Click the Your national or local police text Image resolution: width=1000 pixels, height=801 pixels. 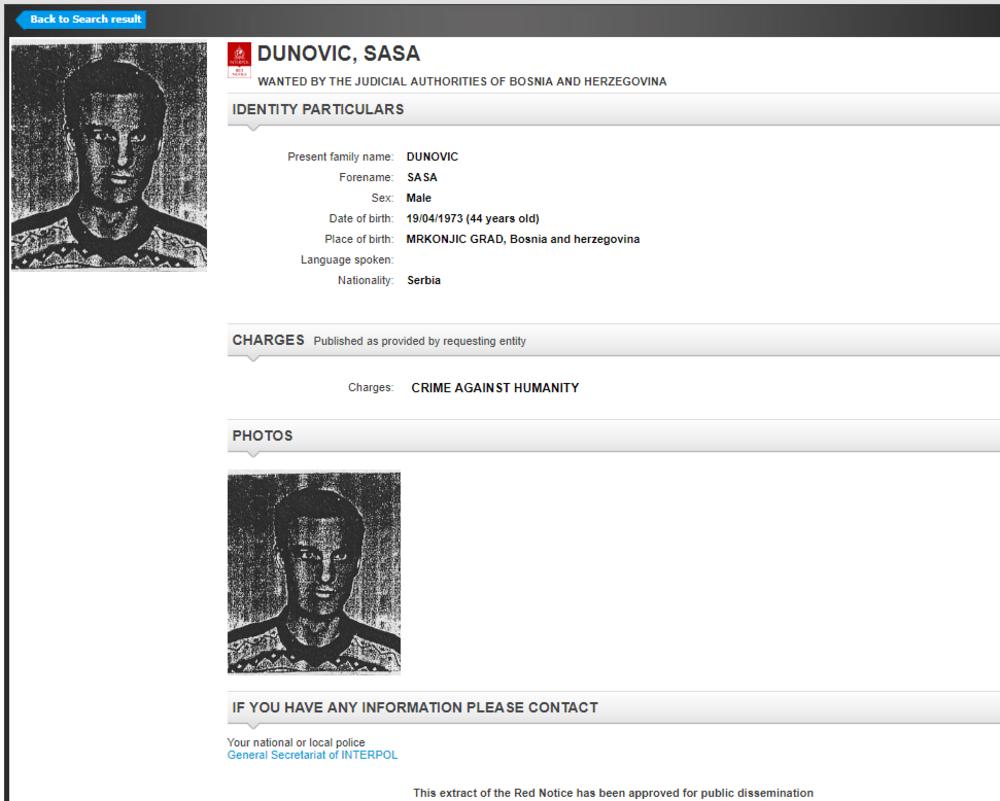tap(289, 742)
